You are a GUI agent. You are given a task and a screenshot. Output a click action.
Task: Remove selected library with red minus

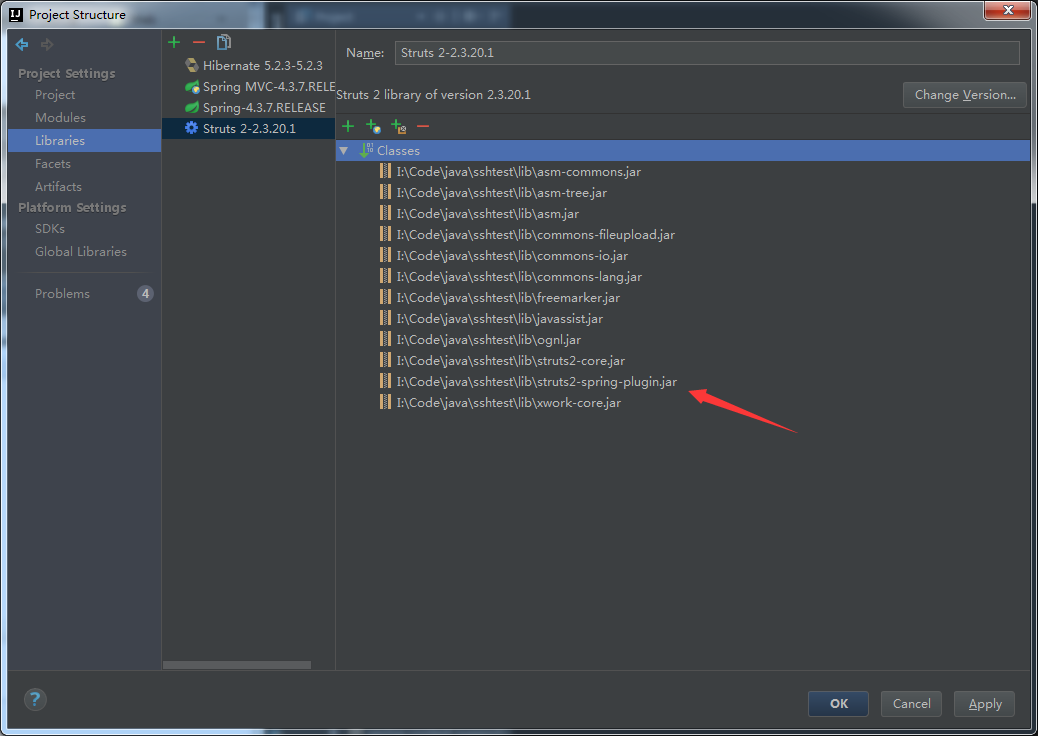(x=198, y=42)
